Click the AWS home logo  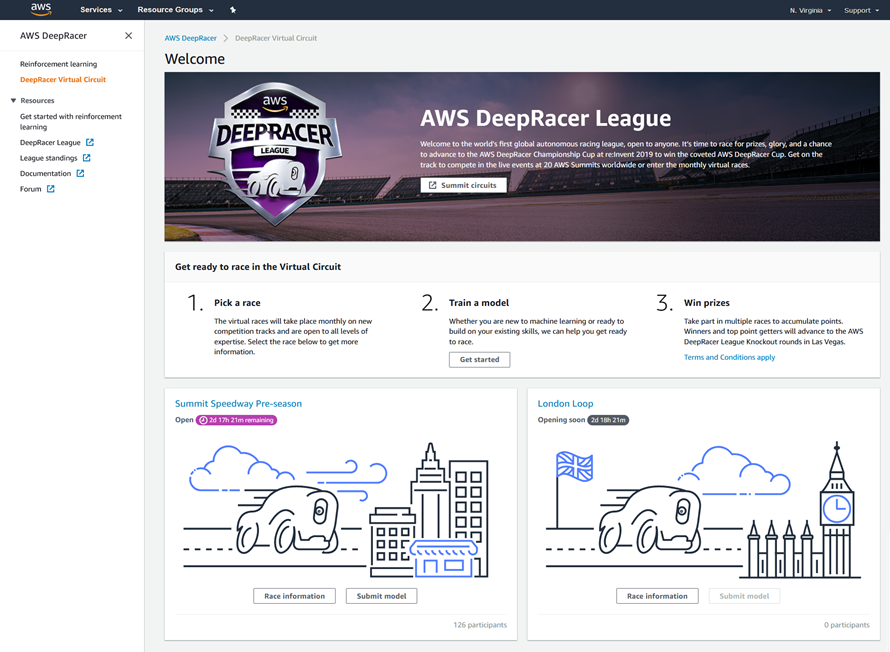tap(38, 9)
